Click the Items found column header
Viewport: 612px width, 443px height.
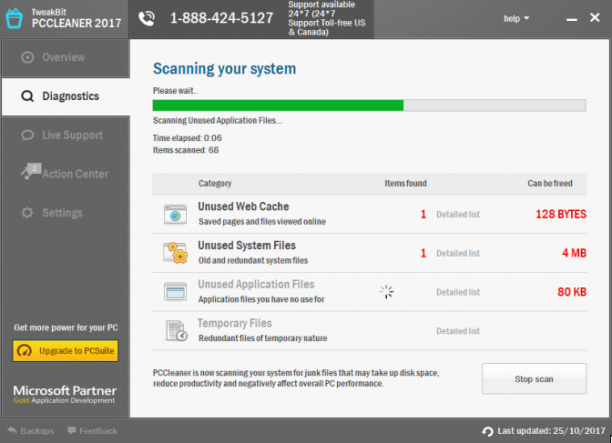tap(405, 183)
